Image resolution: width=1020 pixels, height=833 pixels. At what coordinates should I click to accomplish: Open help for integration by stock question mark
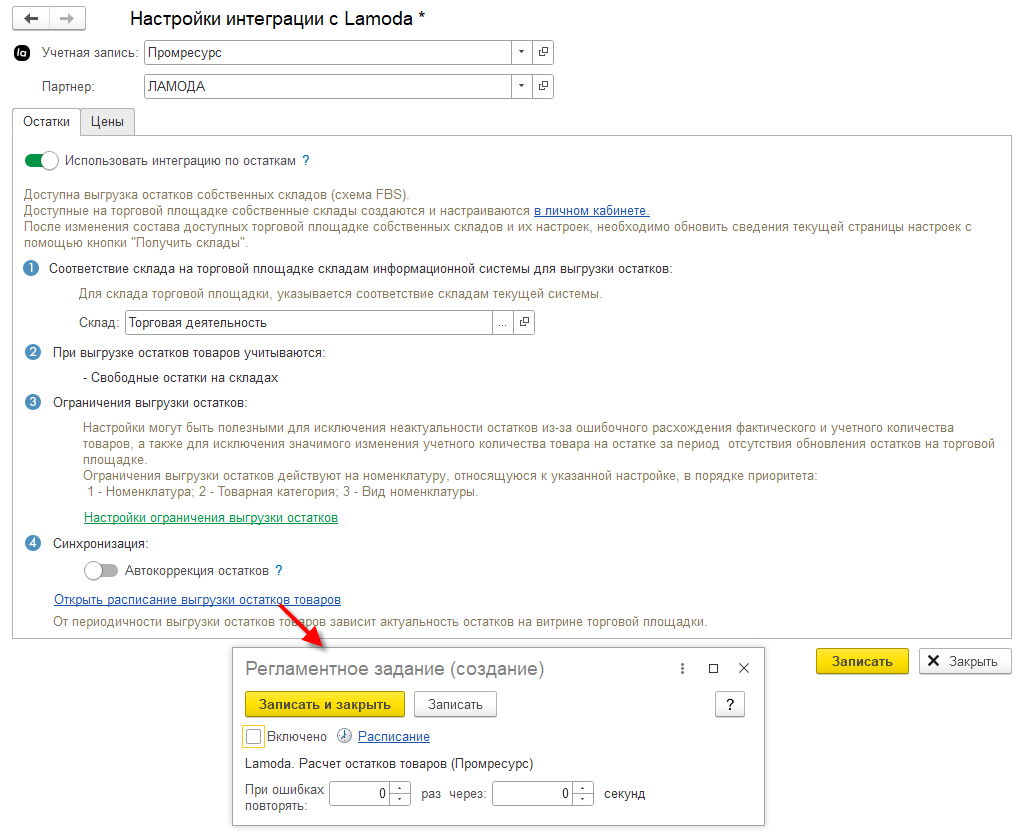tap(306, 161)
